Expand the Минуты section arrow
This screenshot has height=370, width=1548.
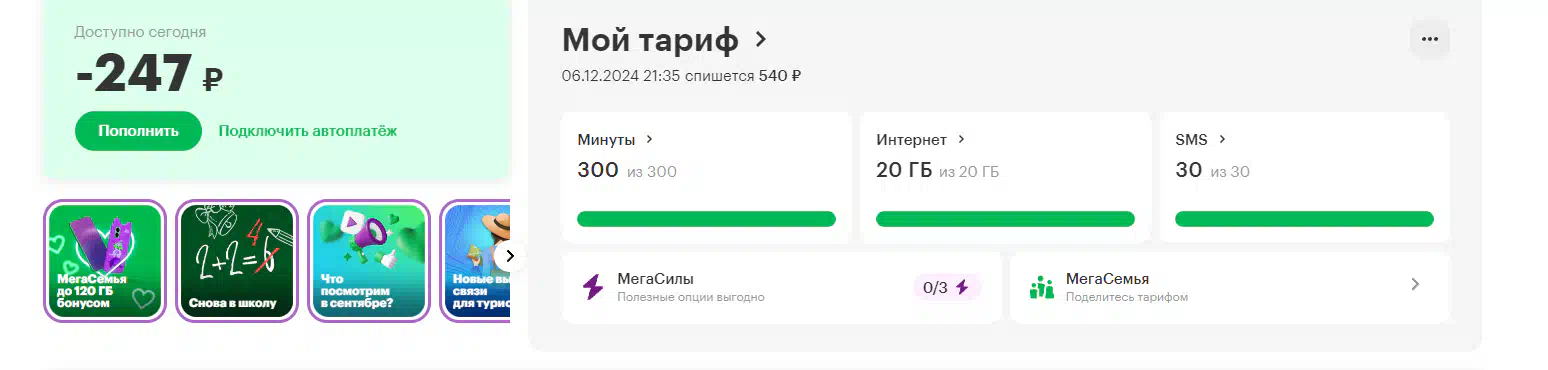tap(649, 139)
